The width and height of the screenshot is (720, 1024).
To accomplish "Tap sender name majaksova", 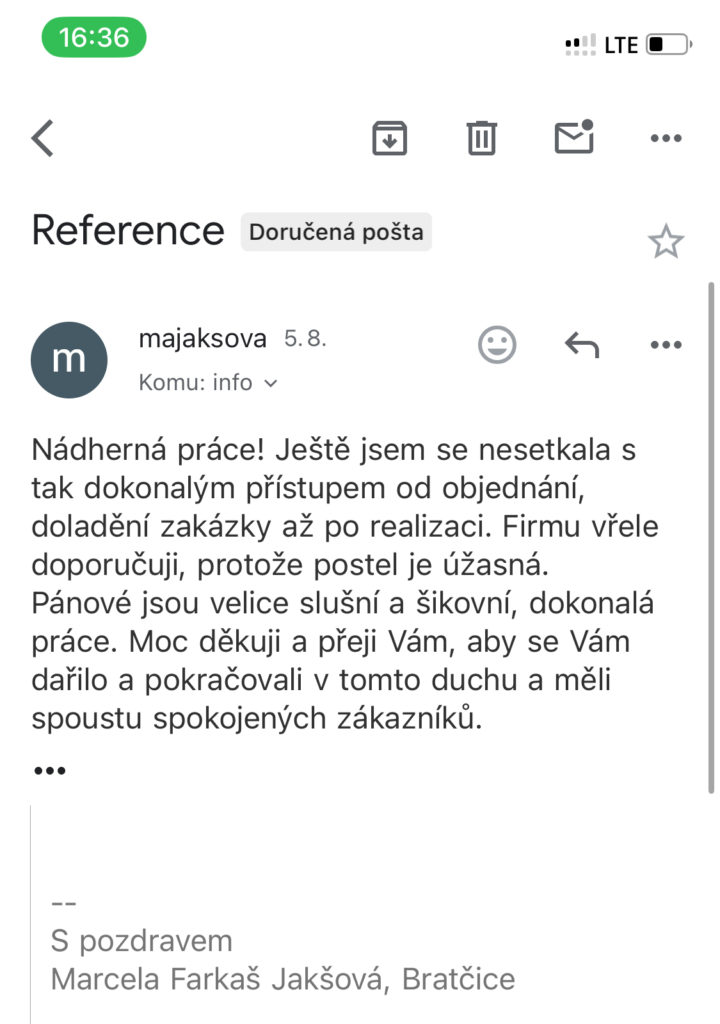I will [x=203, y=339].
